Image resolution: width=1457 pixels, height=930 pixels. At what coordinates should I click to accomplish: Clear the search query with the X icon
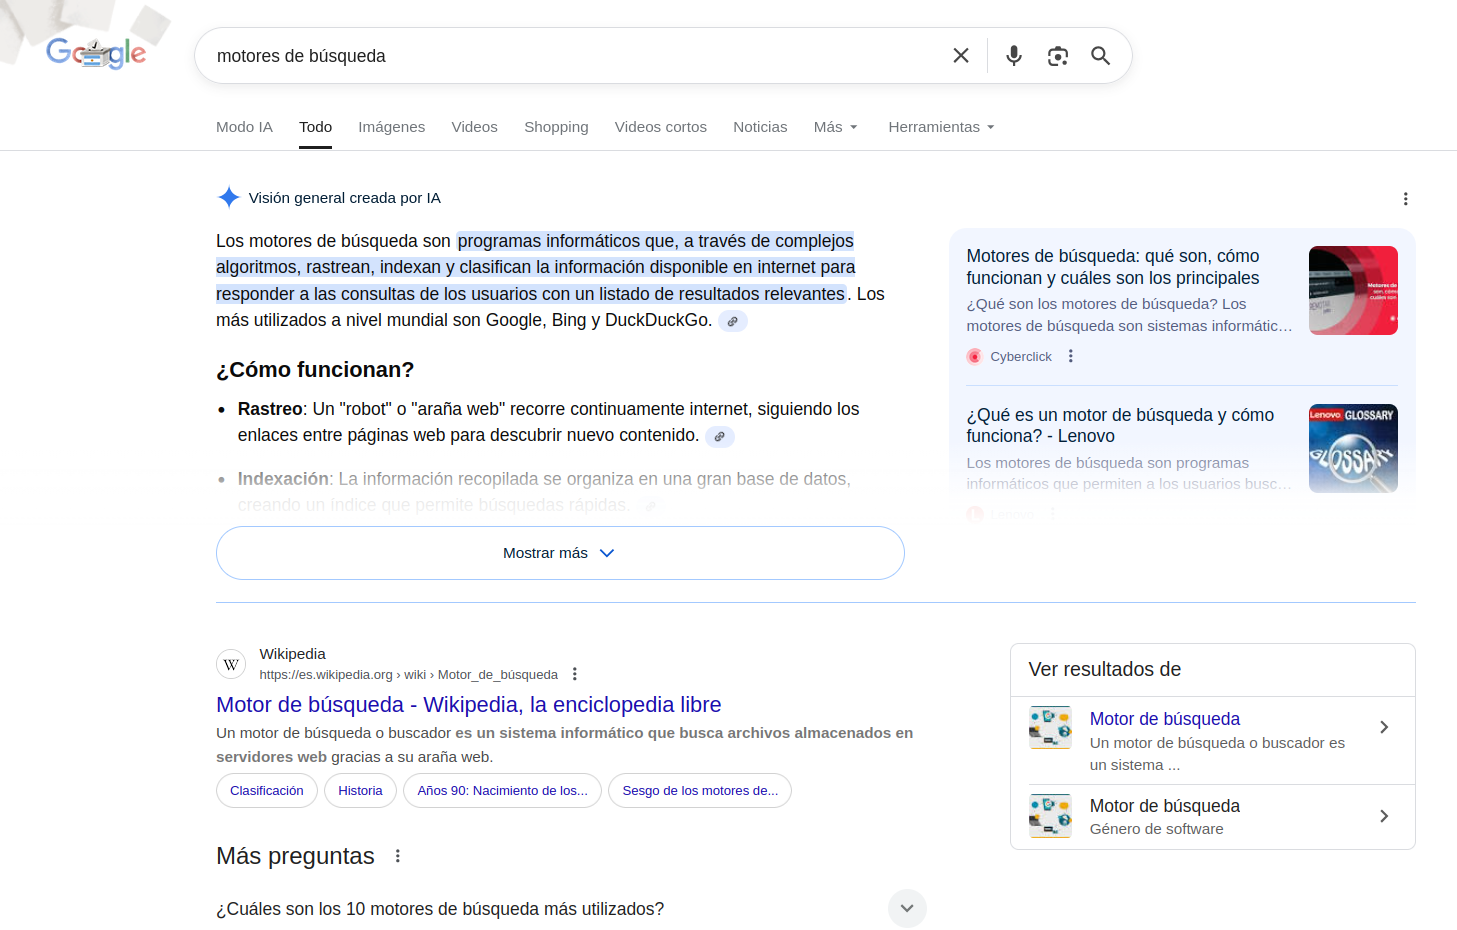pyautogui.click(x=960, y=55)
